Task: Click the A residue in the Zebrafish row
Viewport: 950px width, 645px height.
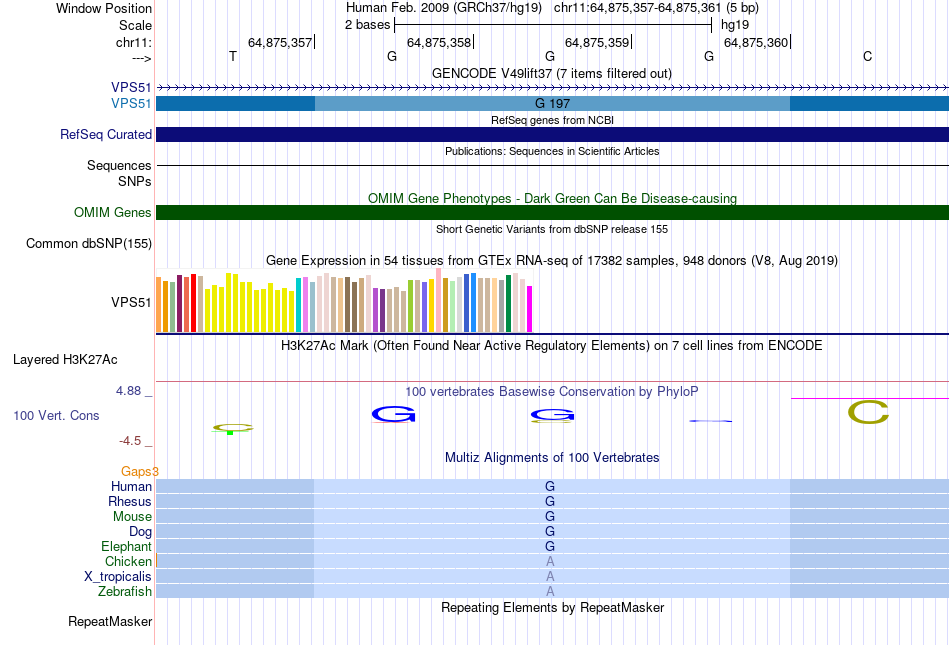Action: point(550,591)
